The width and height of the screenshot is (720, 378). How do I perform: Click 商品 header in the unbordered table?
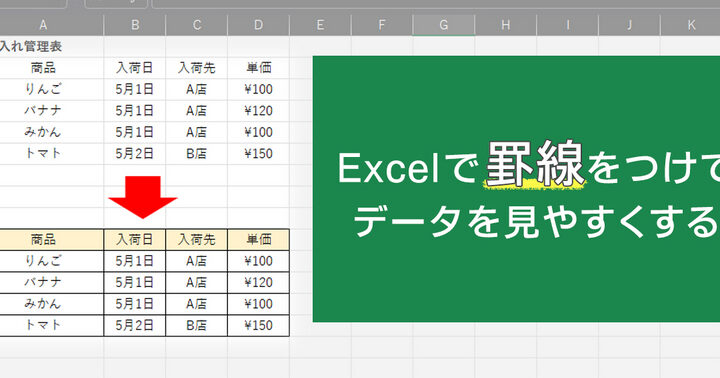click(51, 68)
